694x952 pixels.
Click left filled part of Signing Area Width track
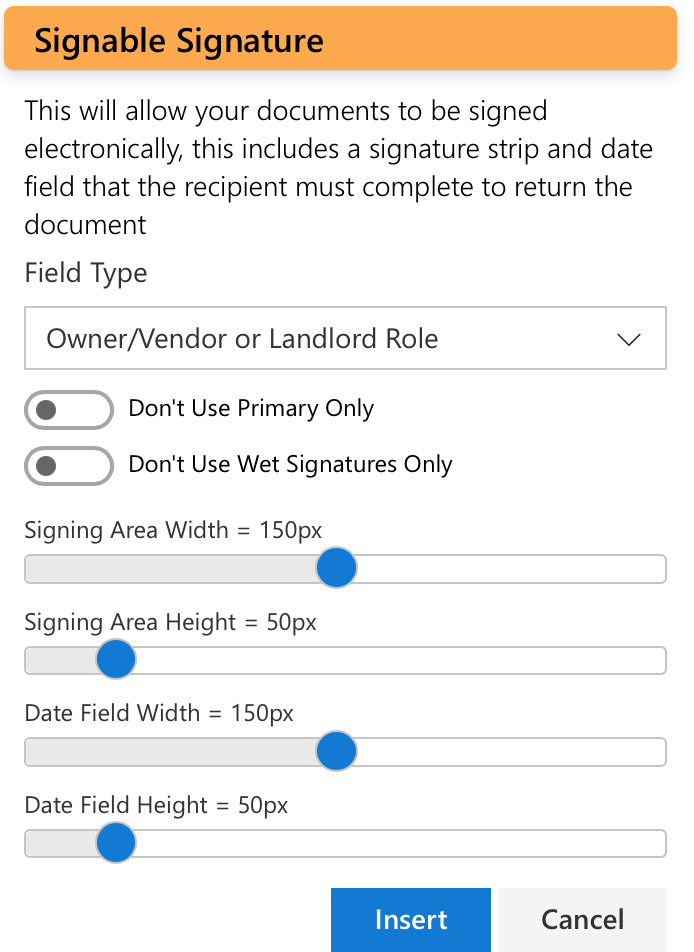[x=170, y=569]
